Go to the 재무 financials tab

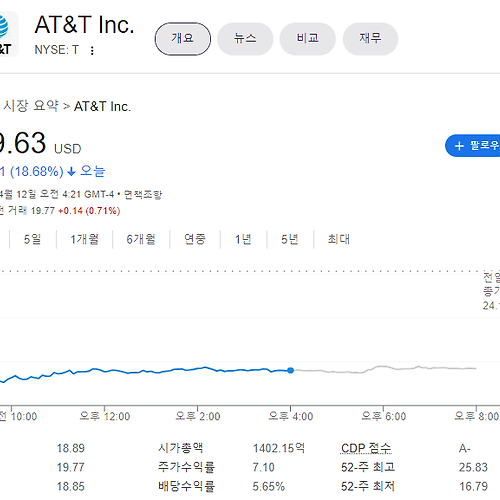pyautogui.click(x=370, y=39)
